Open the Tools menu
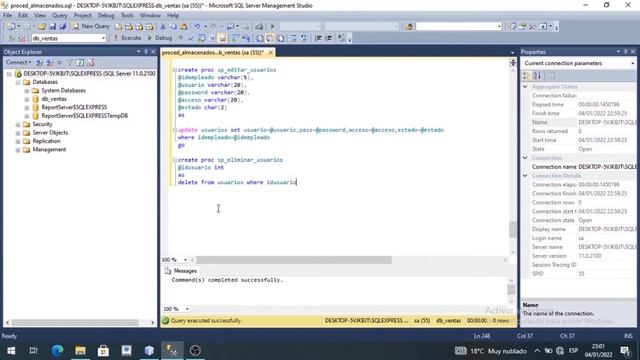The width and height of the screenshot is (640, 360). pyautogui.click(x=127, y=16)
